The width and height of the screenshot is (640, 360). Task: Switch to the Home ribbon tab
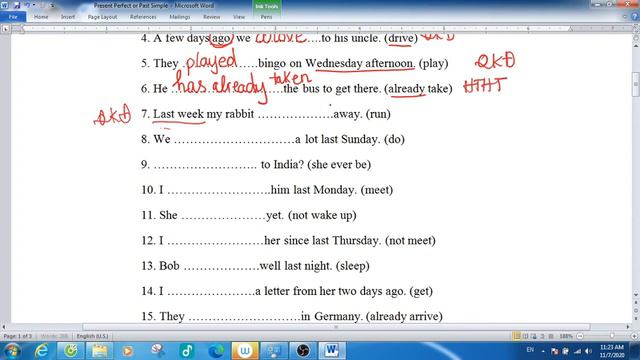coord(41,17)
